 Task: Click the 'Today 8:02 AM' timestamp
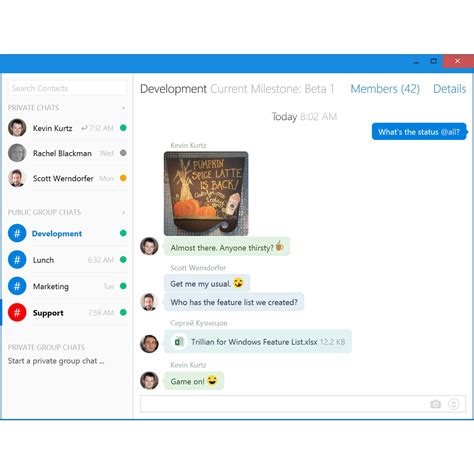304,117
